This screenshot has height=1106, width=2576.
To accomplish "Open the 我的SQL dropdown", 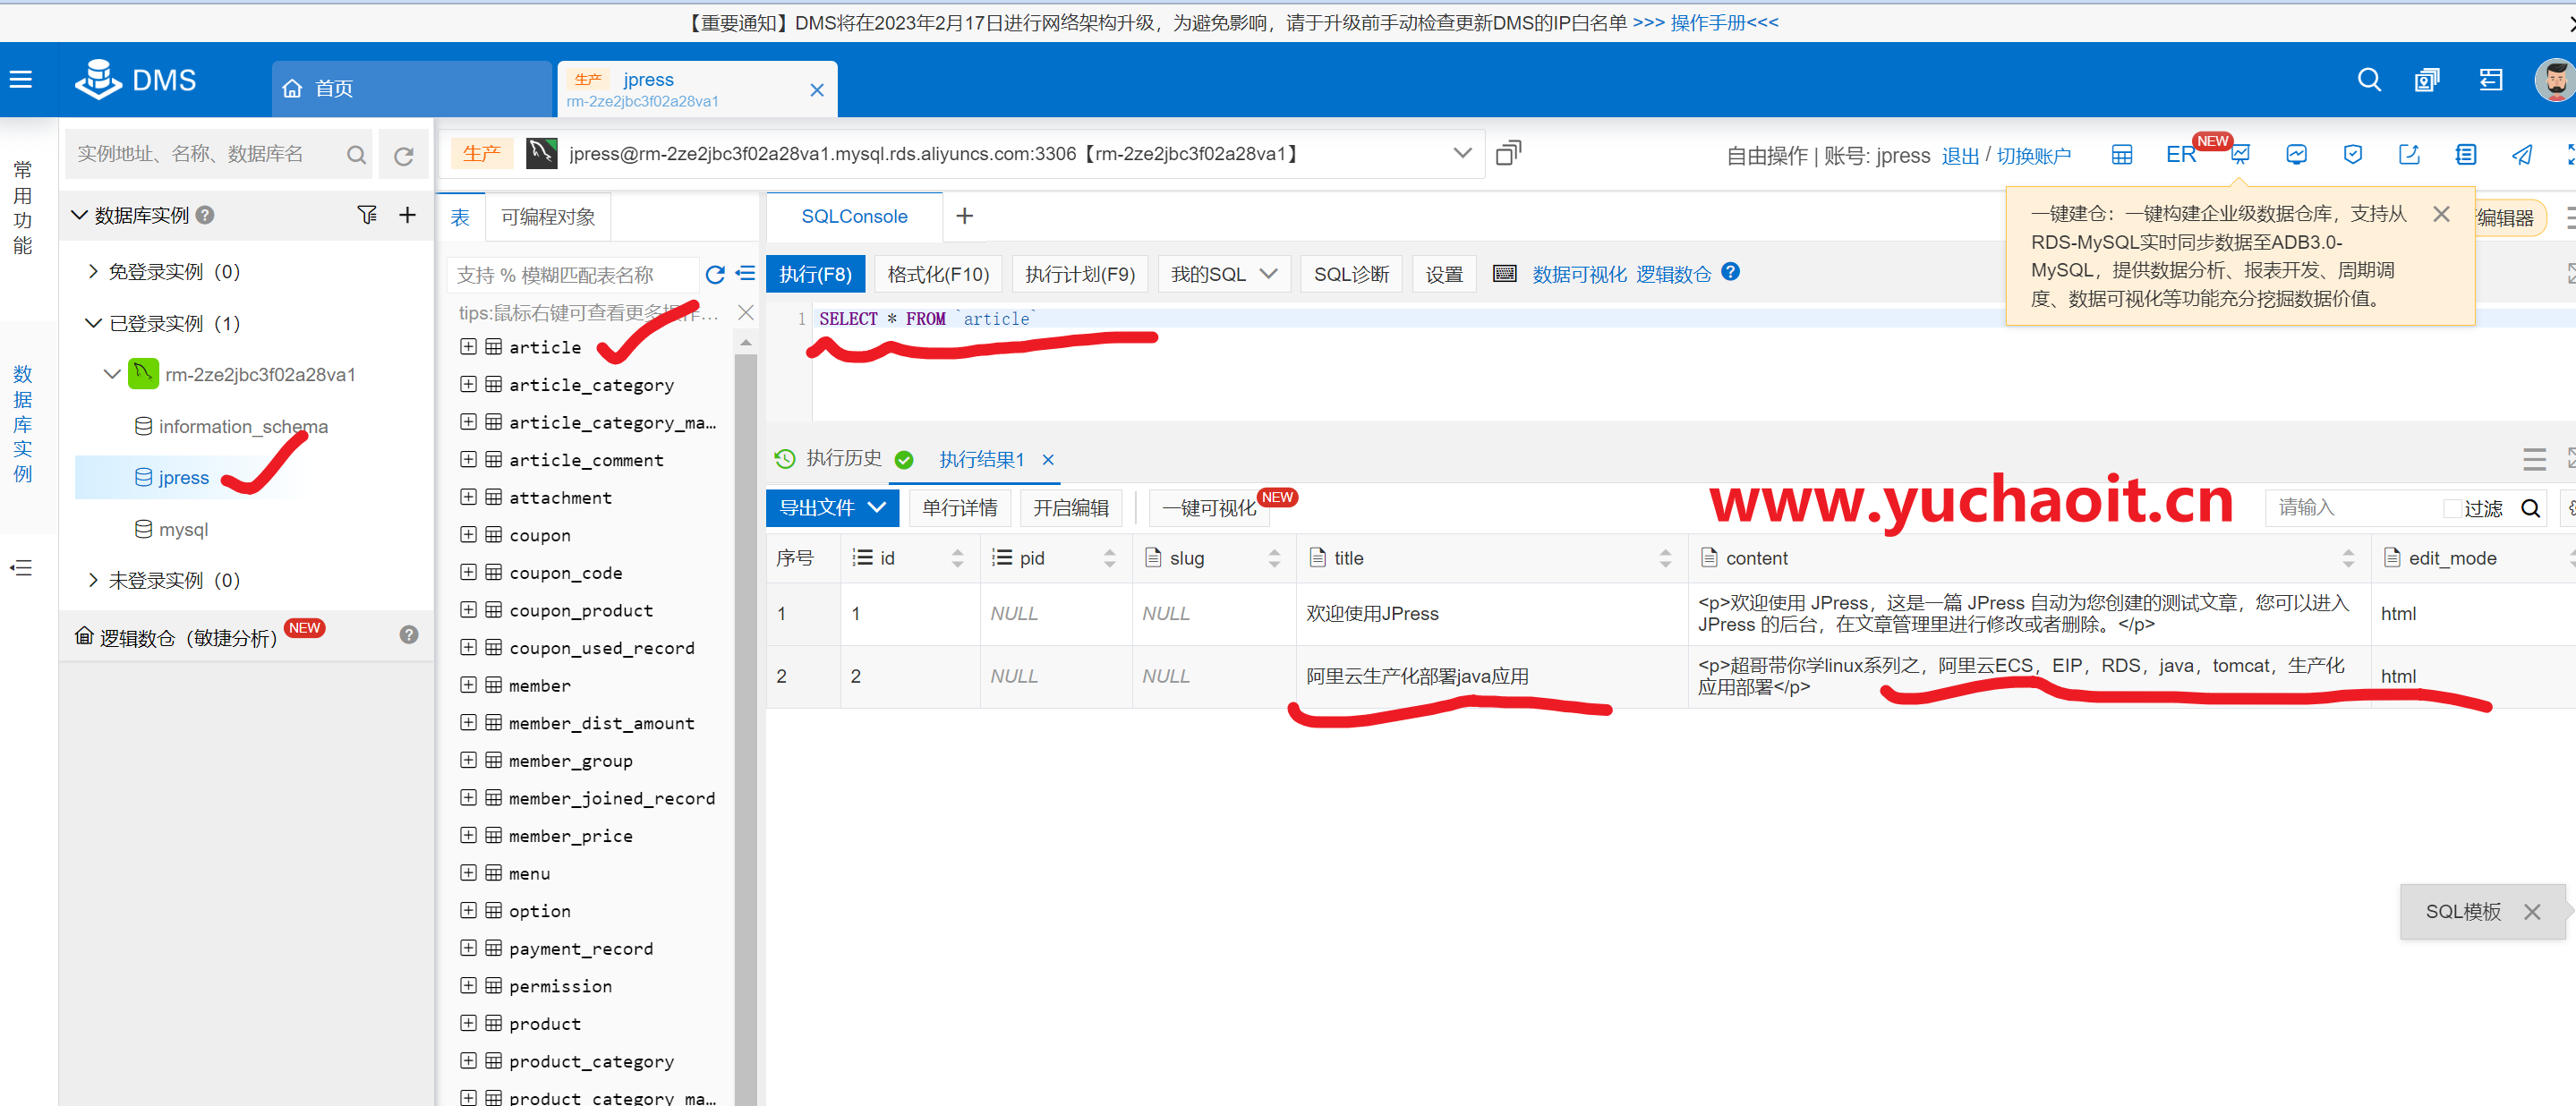I will pyautogui.click(x=1223, y=274).
